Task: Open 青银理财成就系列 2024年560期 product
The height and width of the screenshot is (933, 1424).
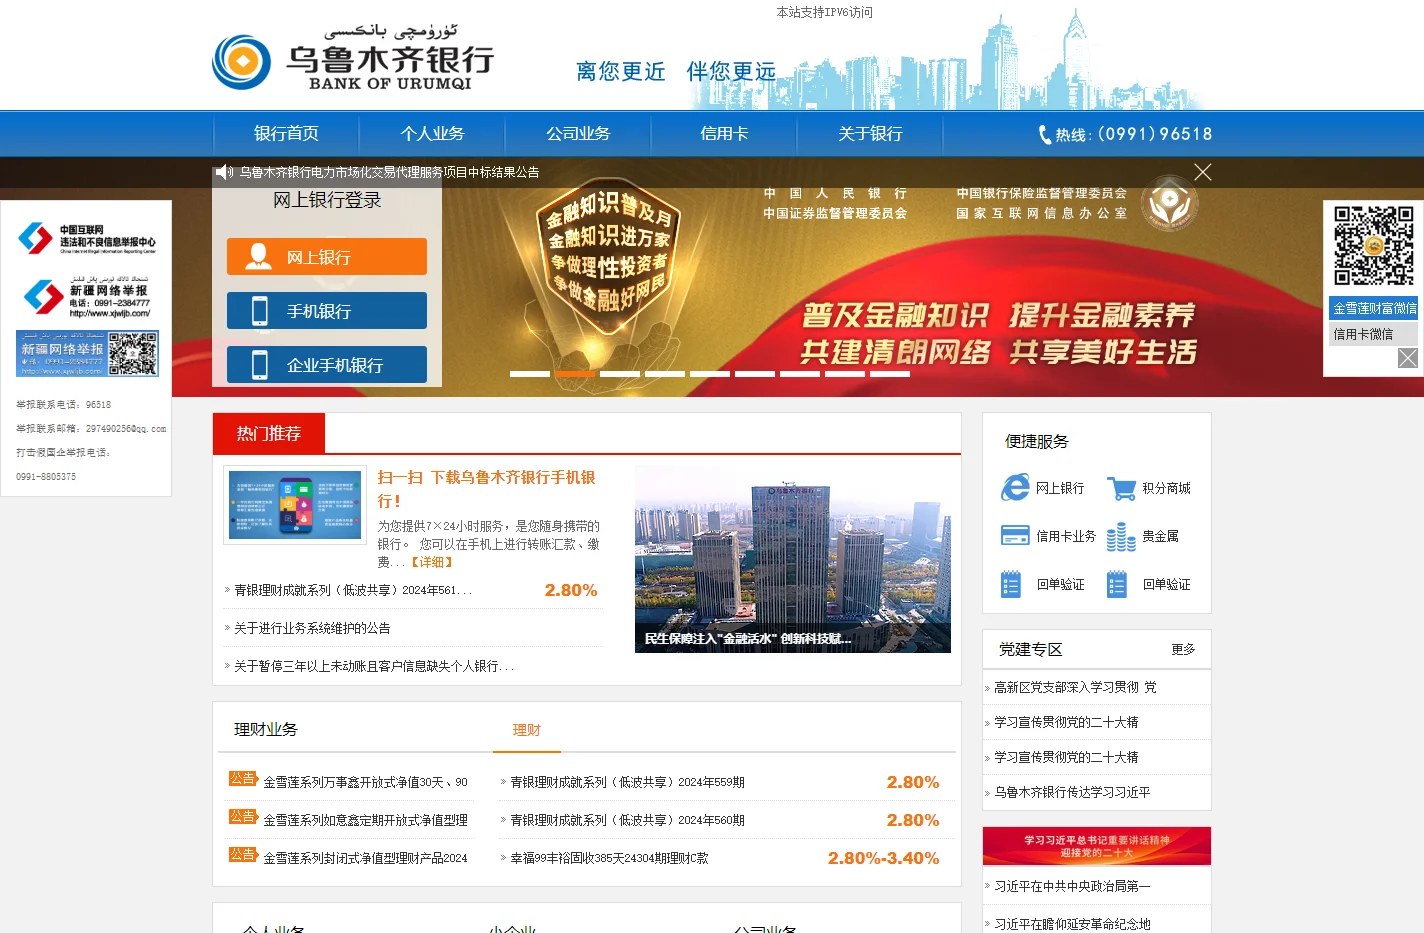Action: pos(627,820)
